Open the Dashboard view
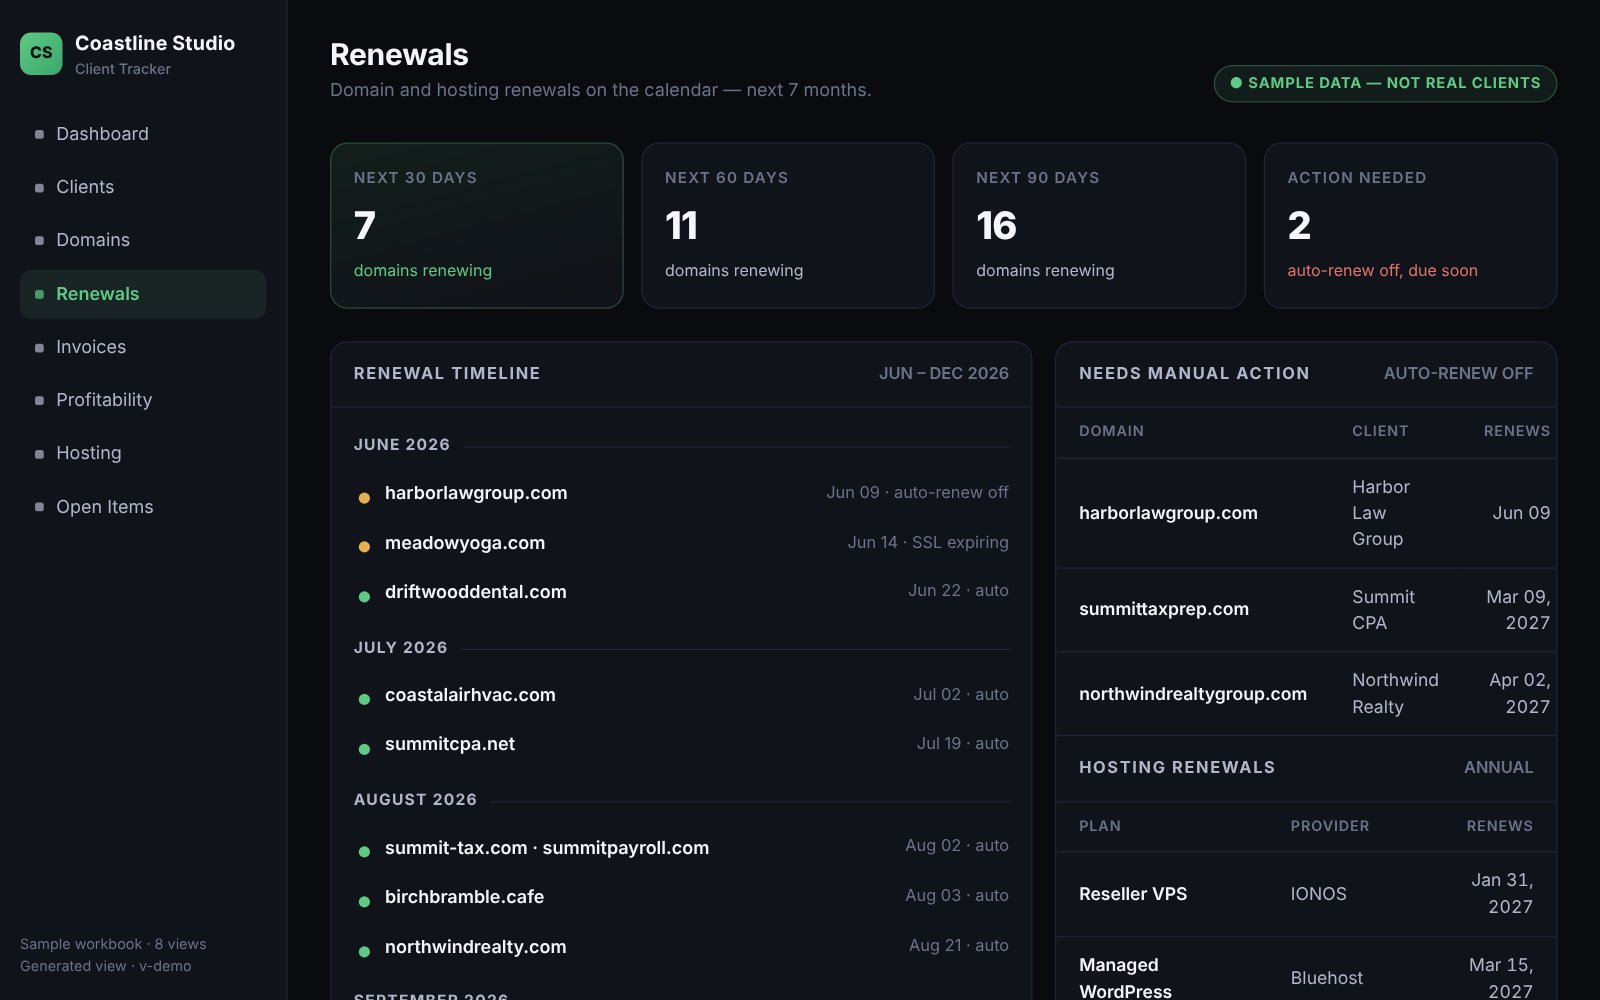Viewport: 1600px width, 1000px height. coord(143,134)
